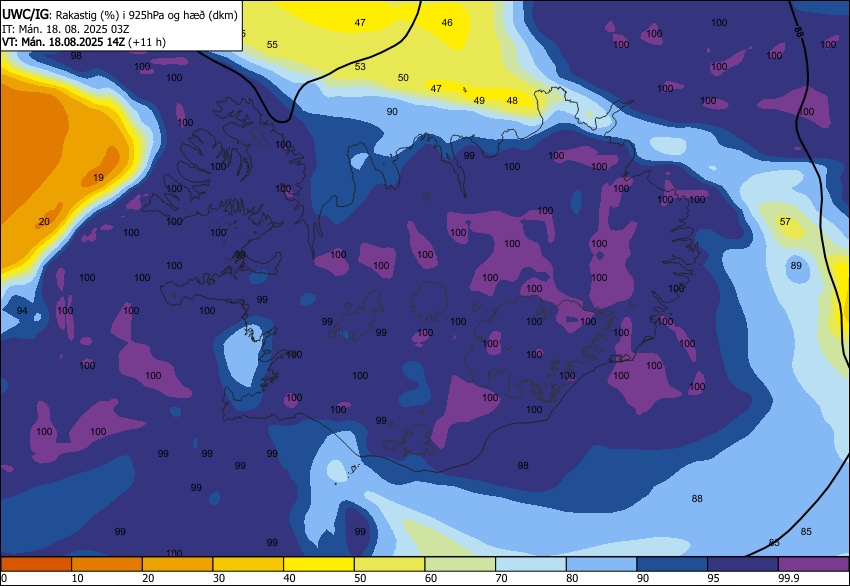Click the legend tick label 80
This screenshot has width=850, height=586.
(x=572, y=578)
